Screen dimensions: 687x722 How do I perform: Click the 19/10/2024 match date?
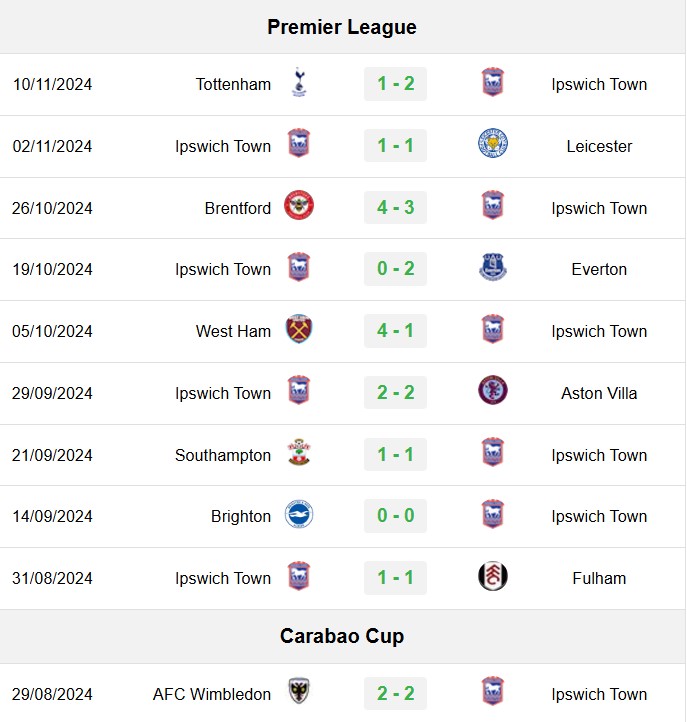[x=52, y=269]
